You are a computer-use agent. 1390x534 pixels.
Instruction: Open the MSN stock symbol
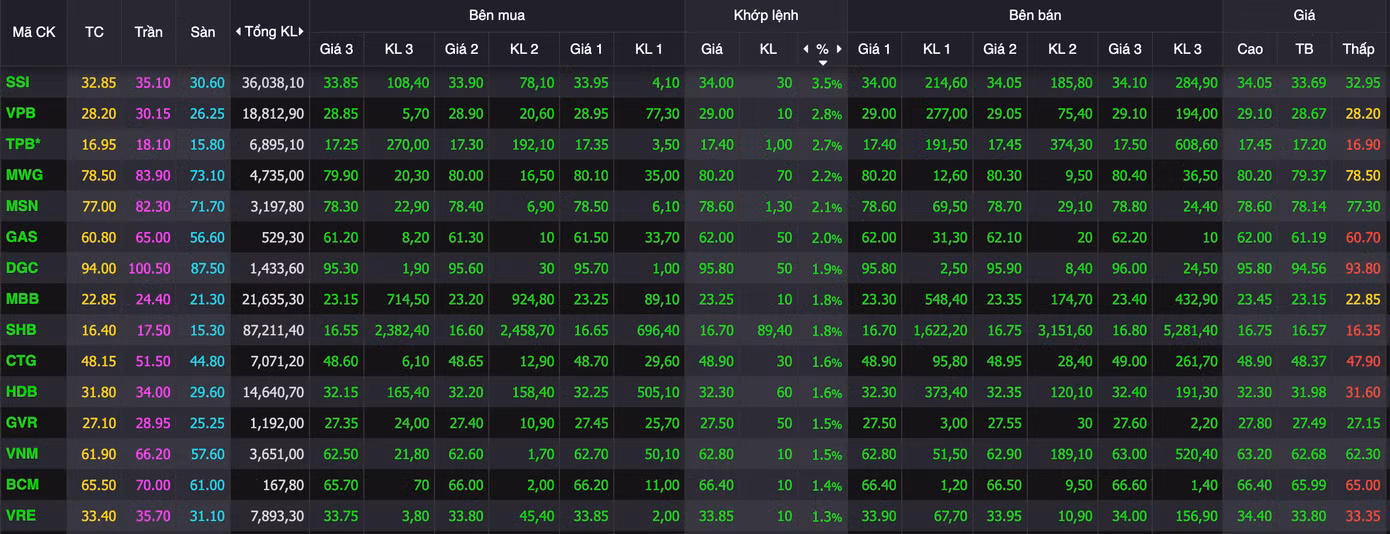(21, 206)
